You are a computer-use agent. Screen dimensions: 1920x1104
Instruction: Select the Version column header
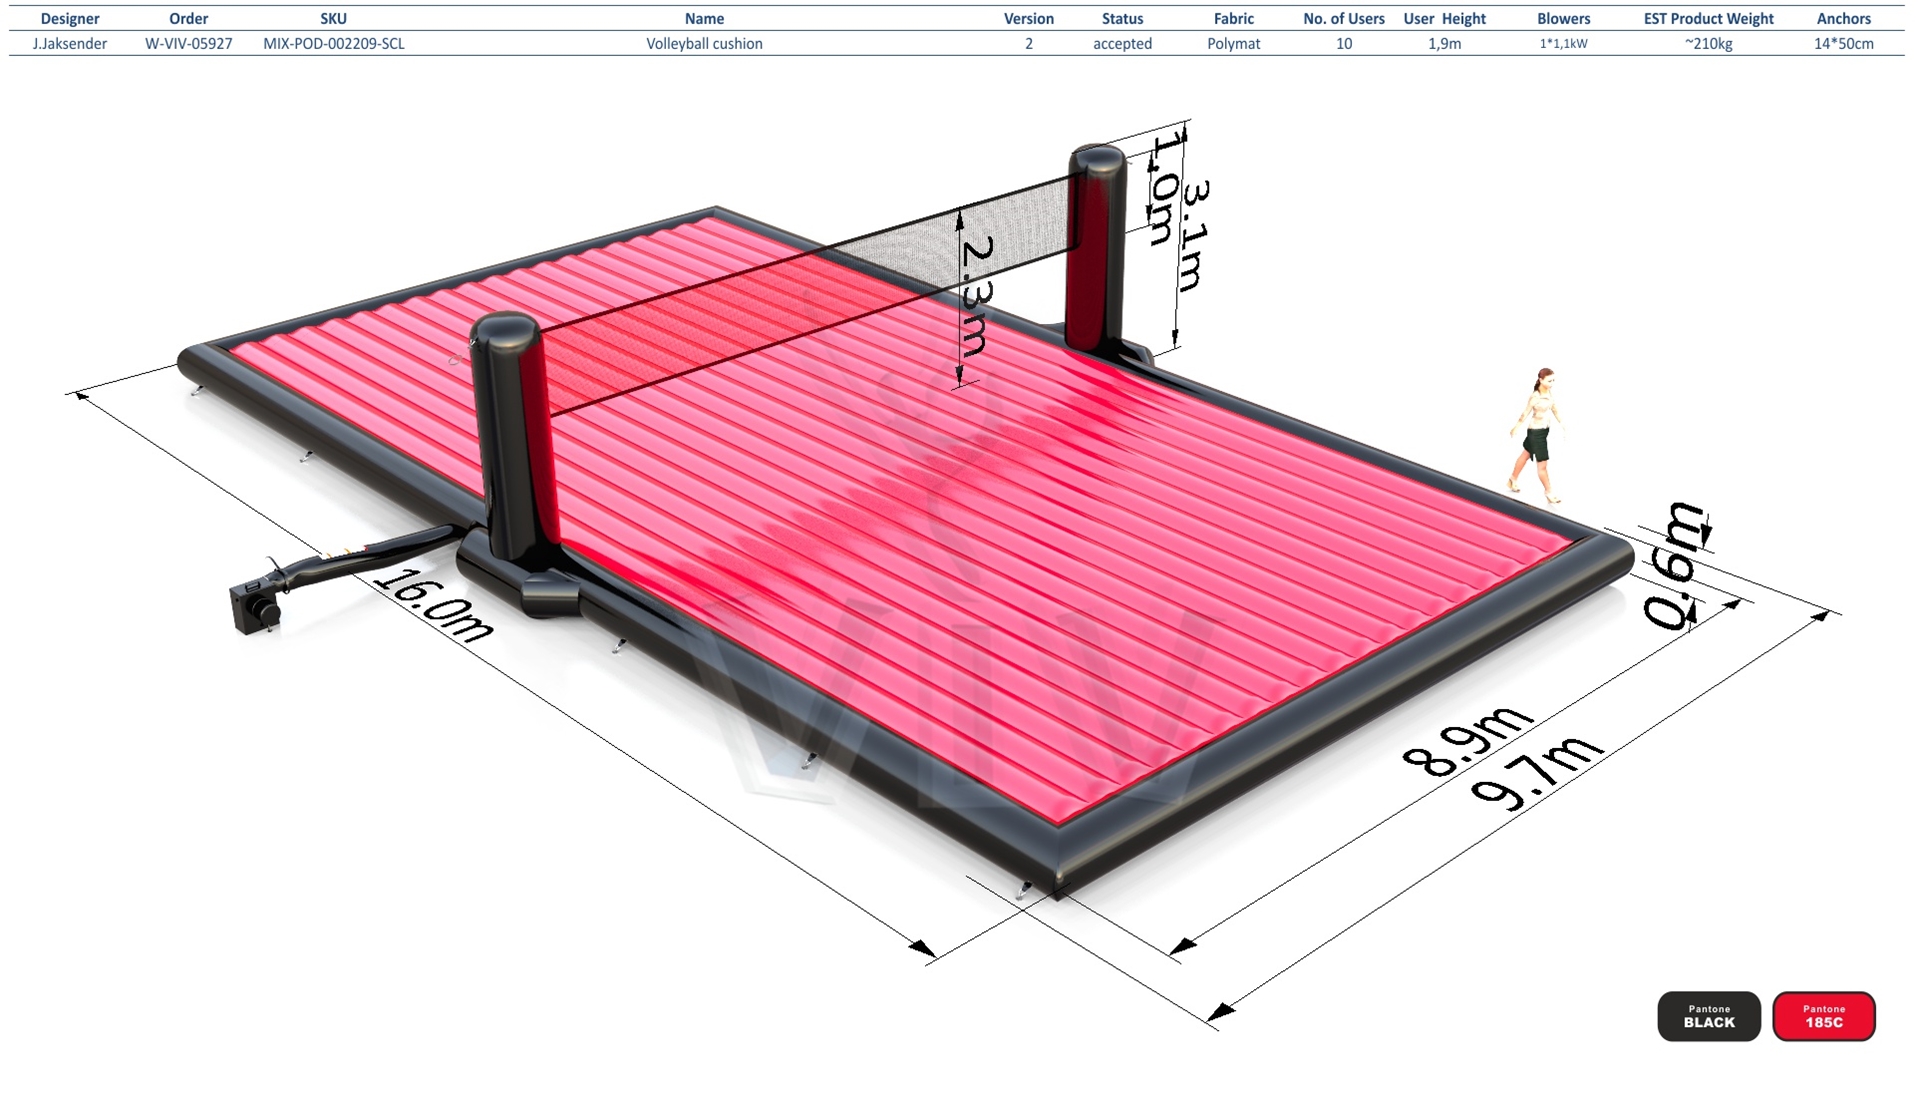(x=1029, y=18)
